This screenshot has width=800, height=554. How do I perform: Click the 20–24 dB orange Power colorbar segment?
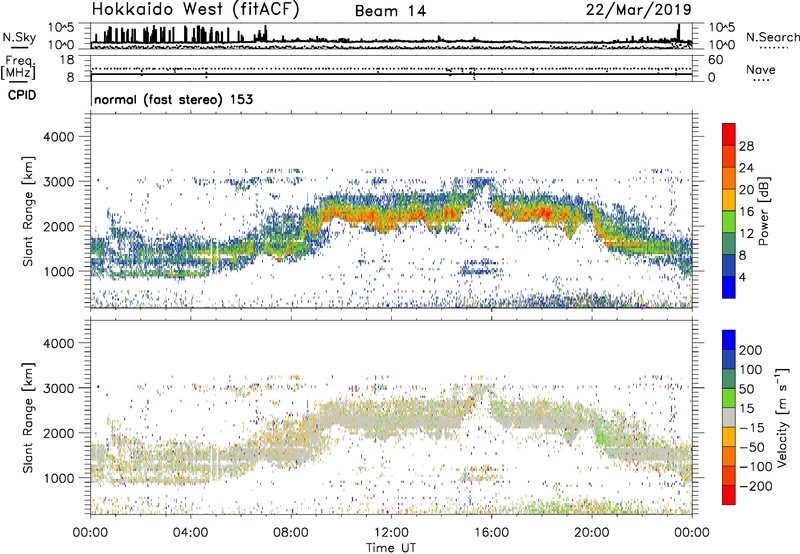coord(729,178)
